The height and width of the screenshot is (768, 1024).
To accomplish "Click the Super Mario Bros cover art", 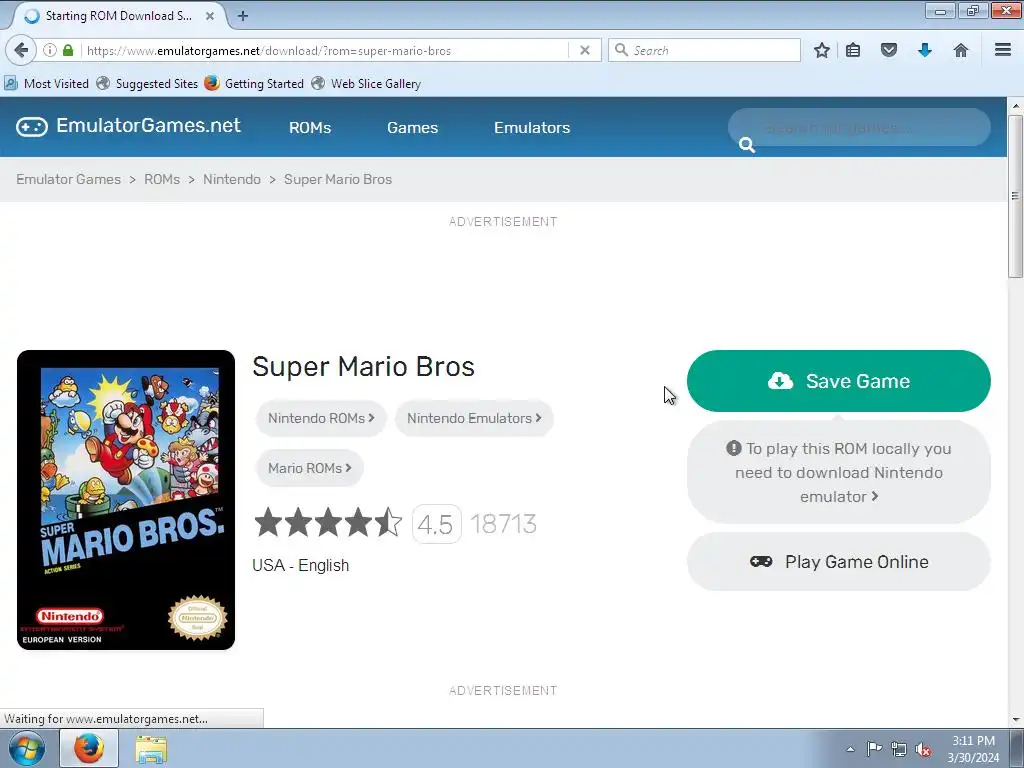I will coord(126,500).
